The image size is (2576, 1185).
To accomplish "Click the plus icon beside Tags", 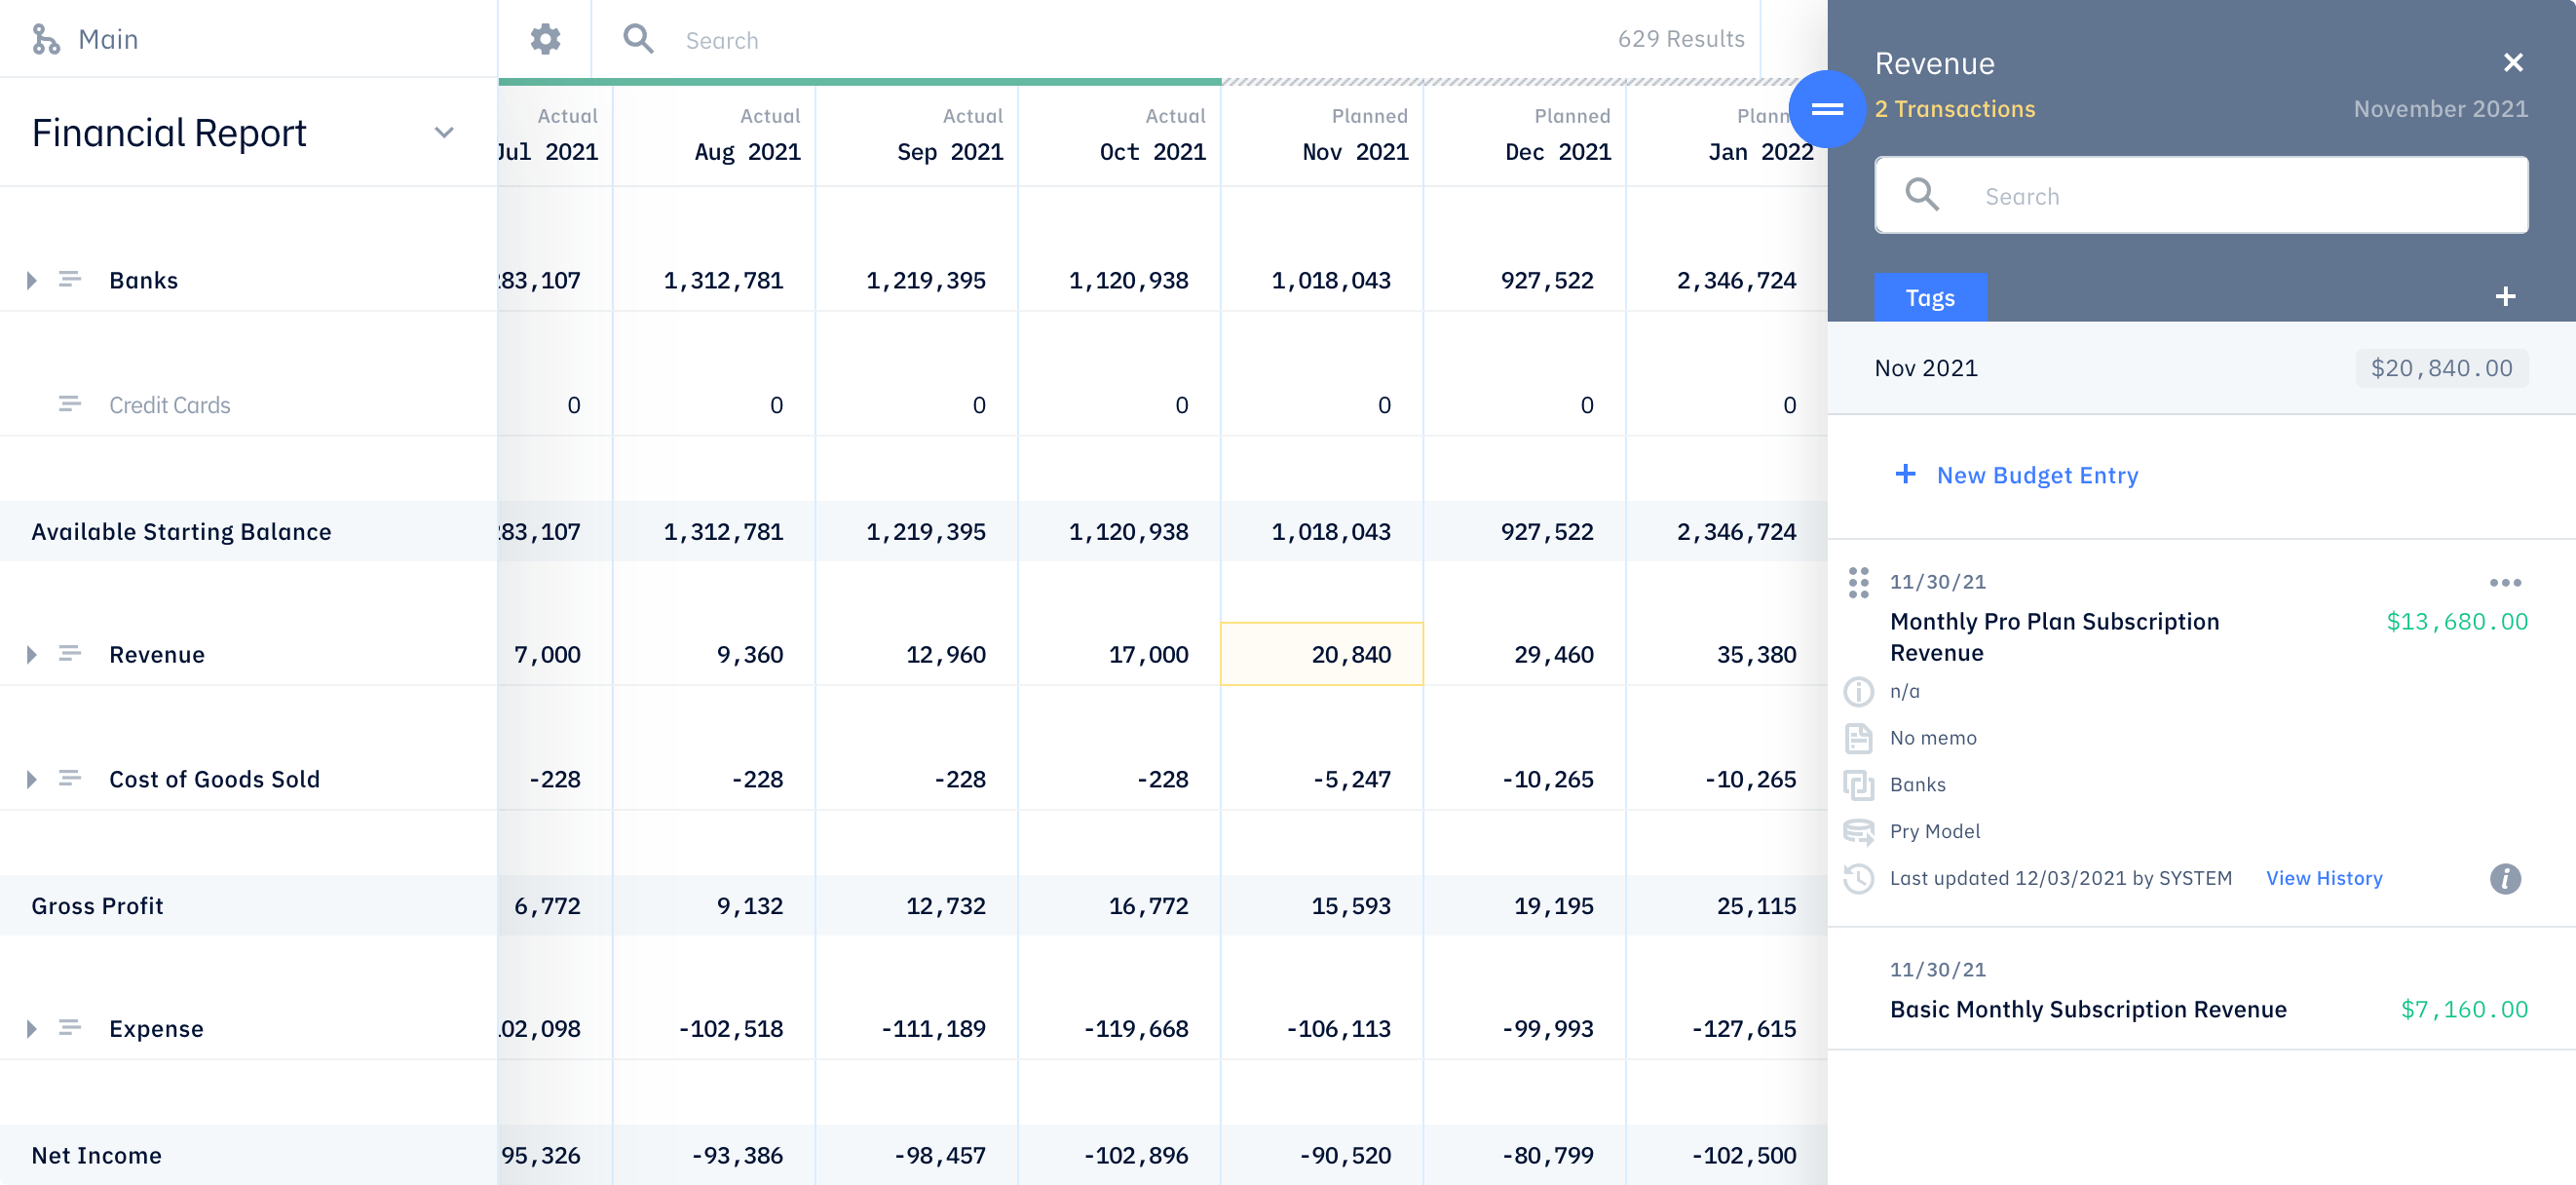I will point(2505,297).
